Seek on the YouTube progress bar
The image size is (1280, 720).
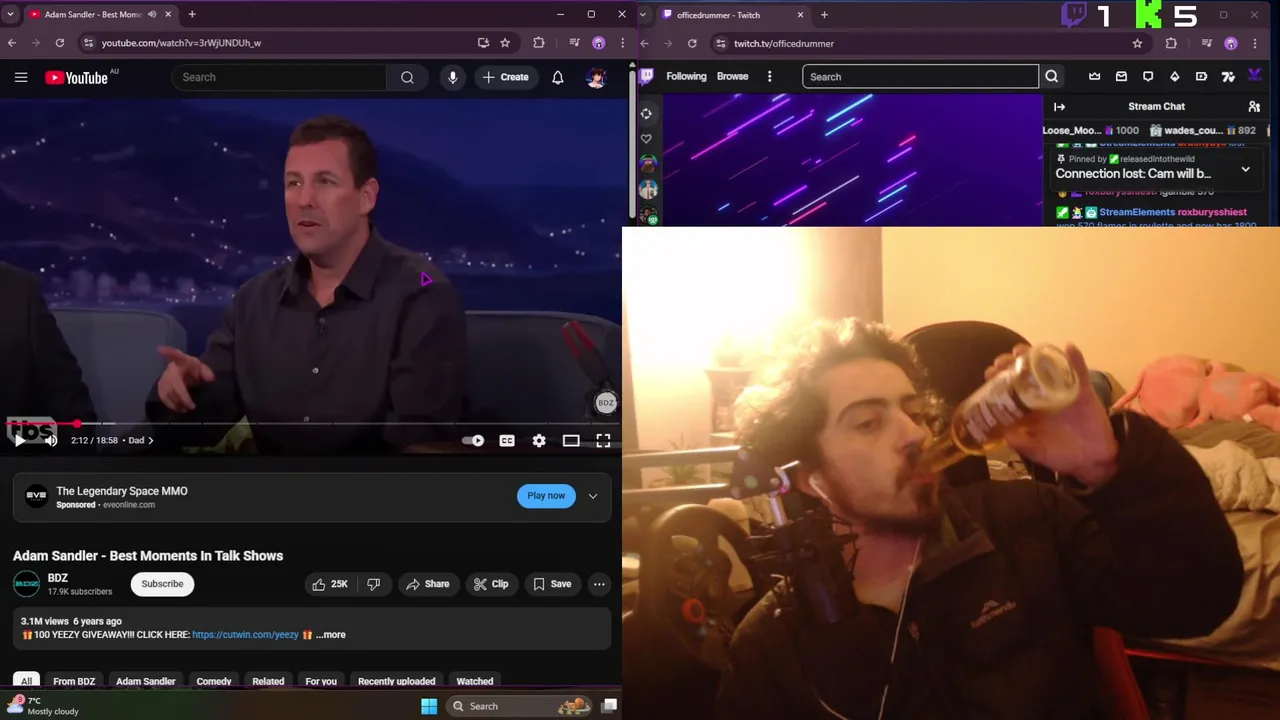(x=311, y=424)
